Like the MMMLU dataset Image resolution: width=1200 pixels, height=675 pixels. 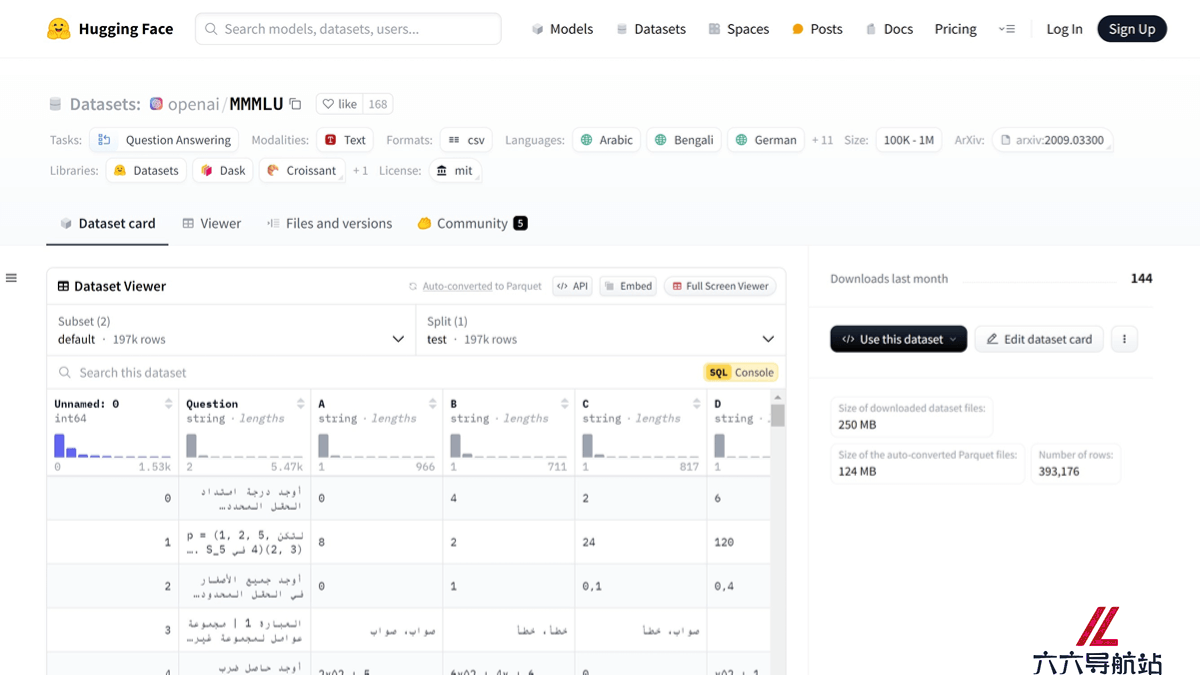point(340,104)
